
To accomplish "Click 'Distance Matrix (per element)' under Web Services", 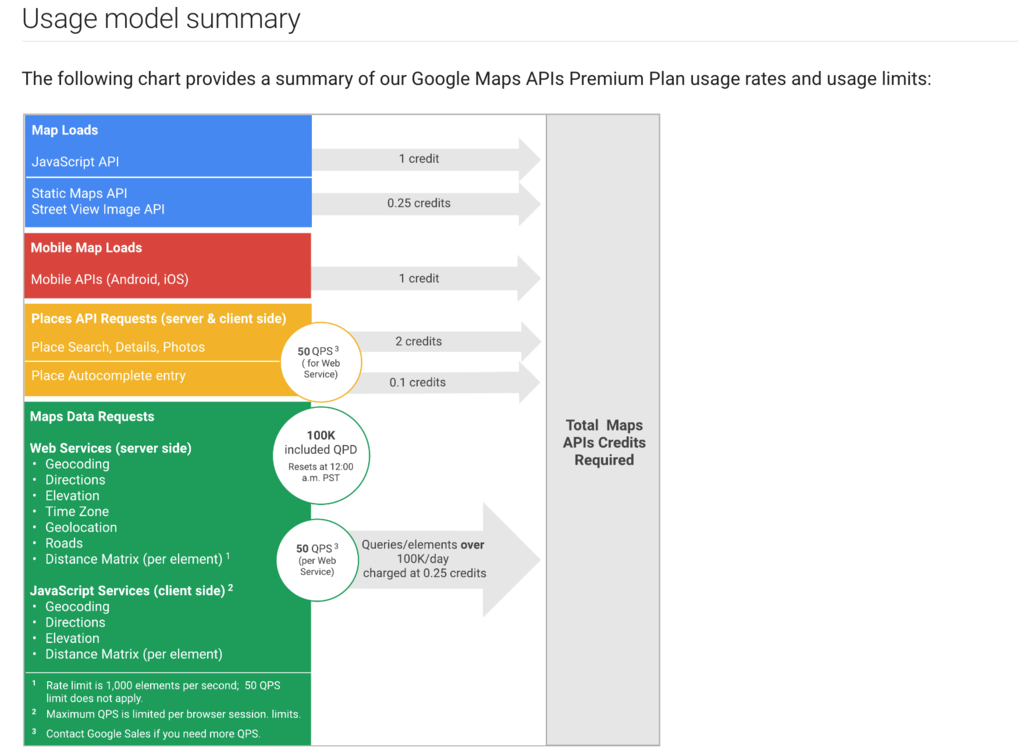I will [x=134, y=559].
